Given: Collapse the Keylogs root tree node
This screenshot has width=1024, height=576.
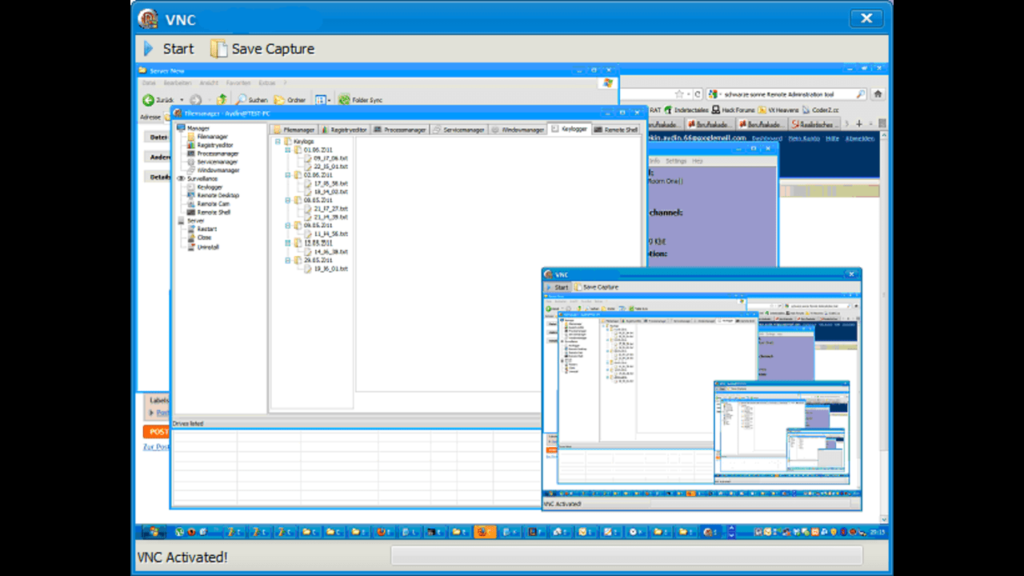Looking at the screenshot, I should 278,141.
